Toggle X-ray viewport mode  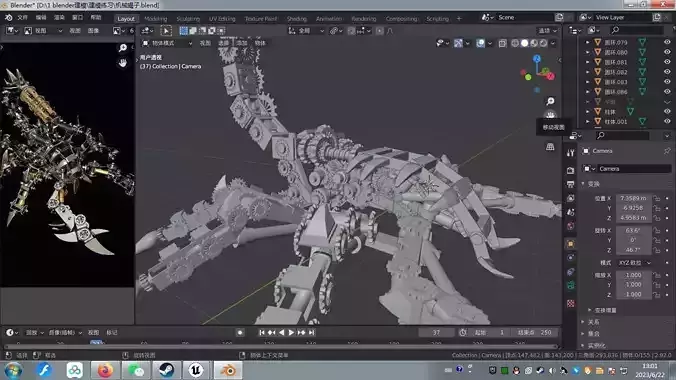tap(502, 43)
